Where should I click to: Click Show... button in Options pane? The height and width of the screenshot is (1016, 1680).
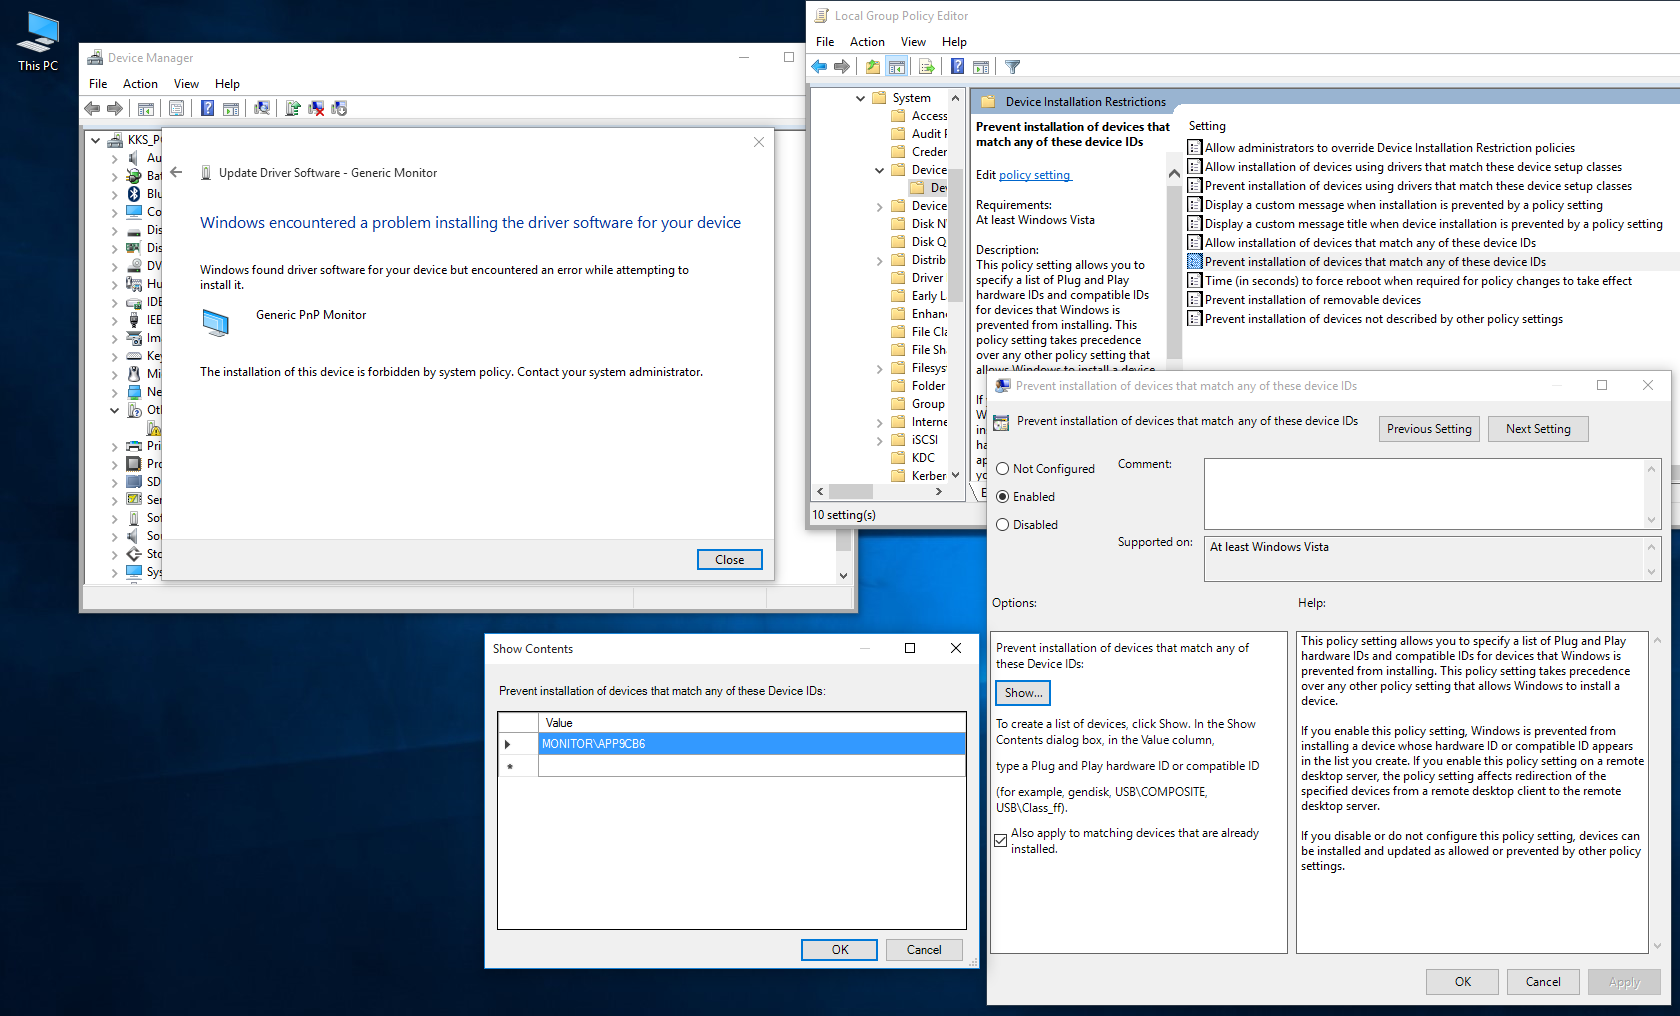point(1022,693)
